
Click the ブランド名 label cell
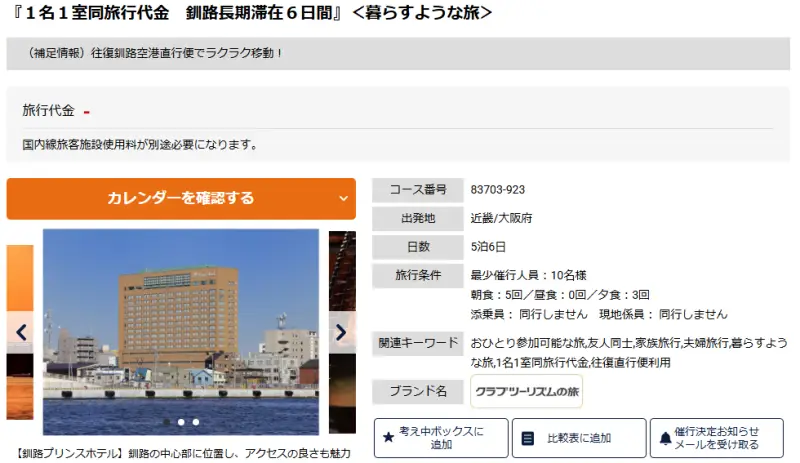pyautogui.click(x=418, y=392)
